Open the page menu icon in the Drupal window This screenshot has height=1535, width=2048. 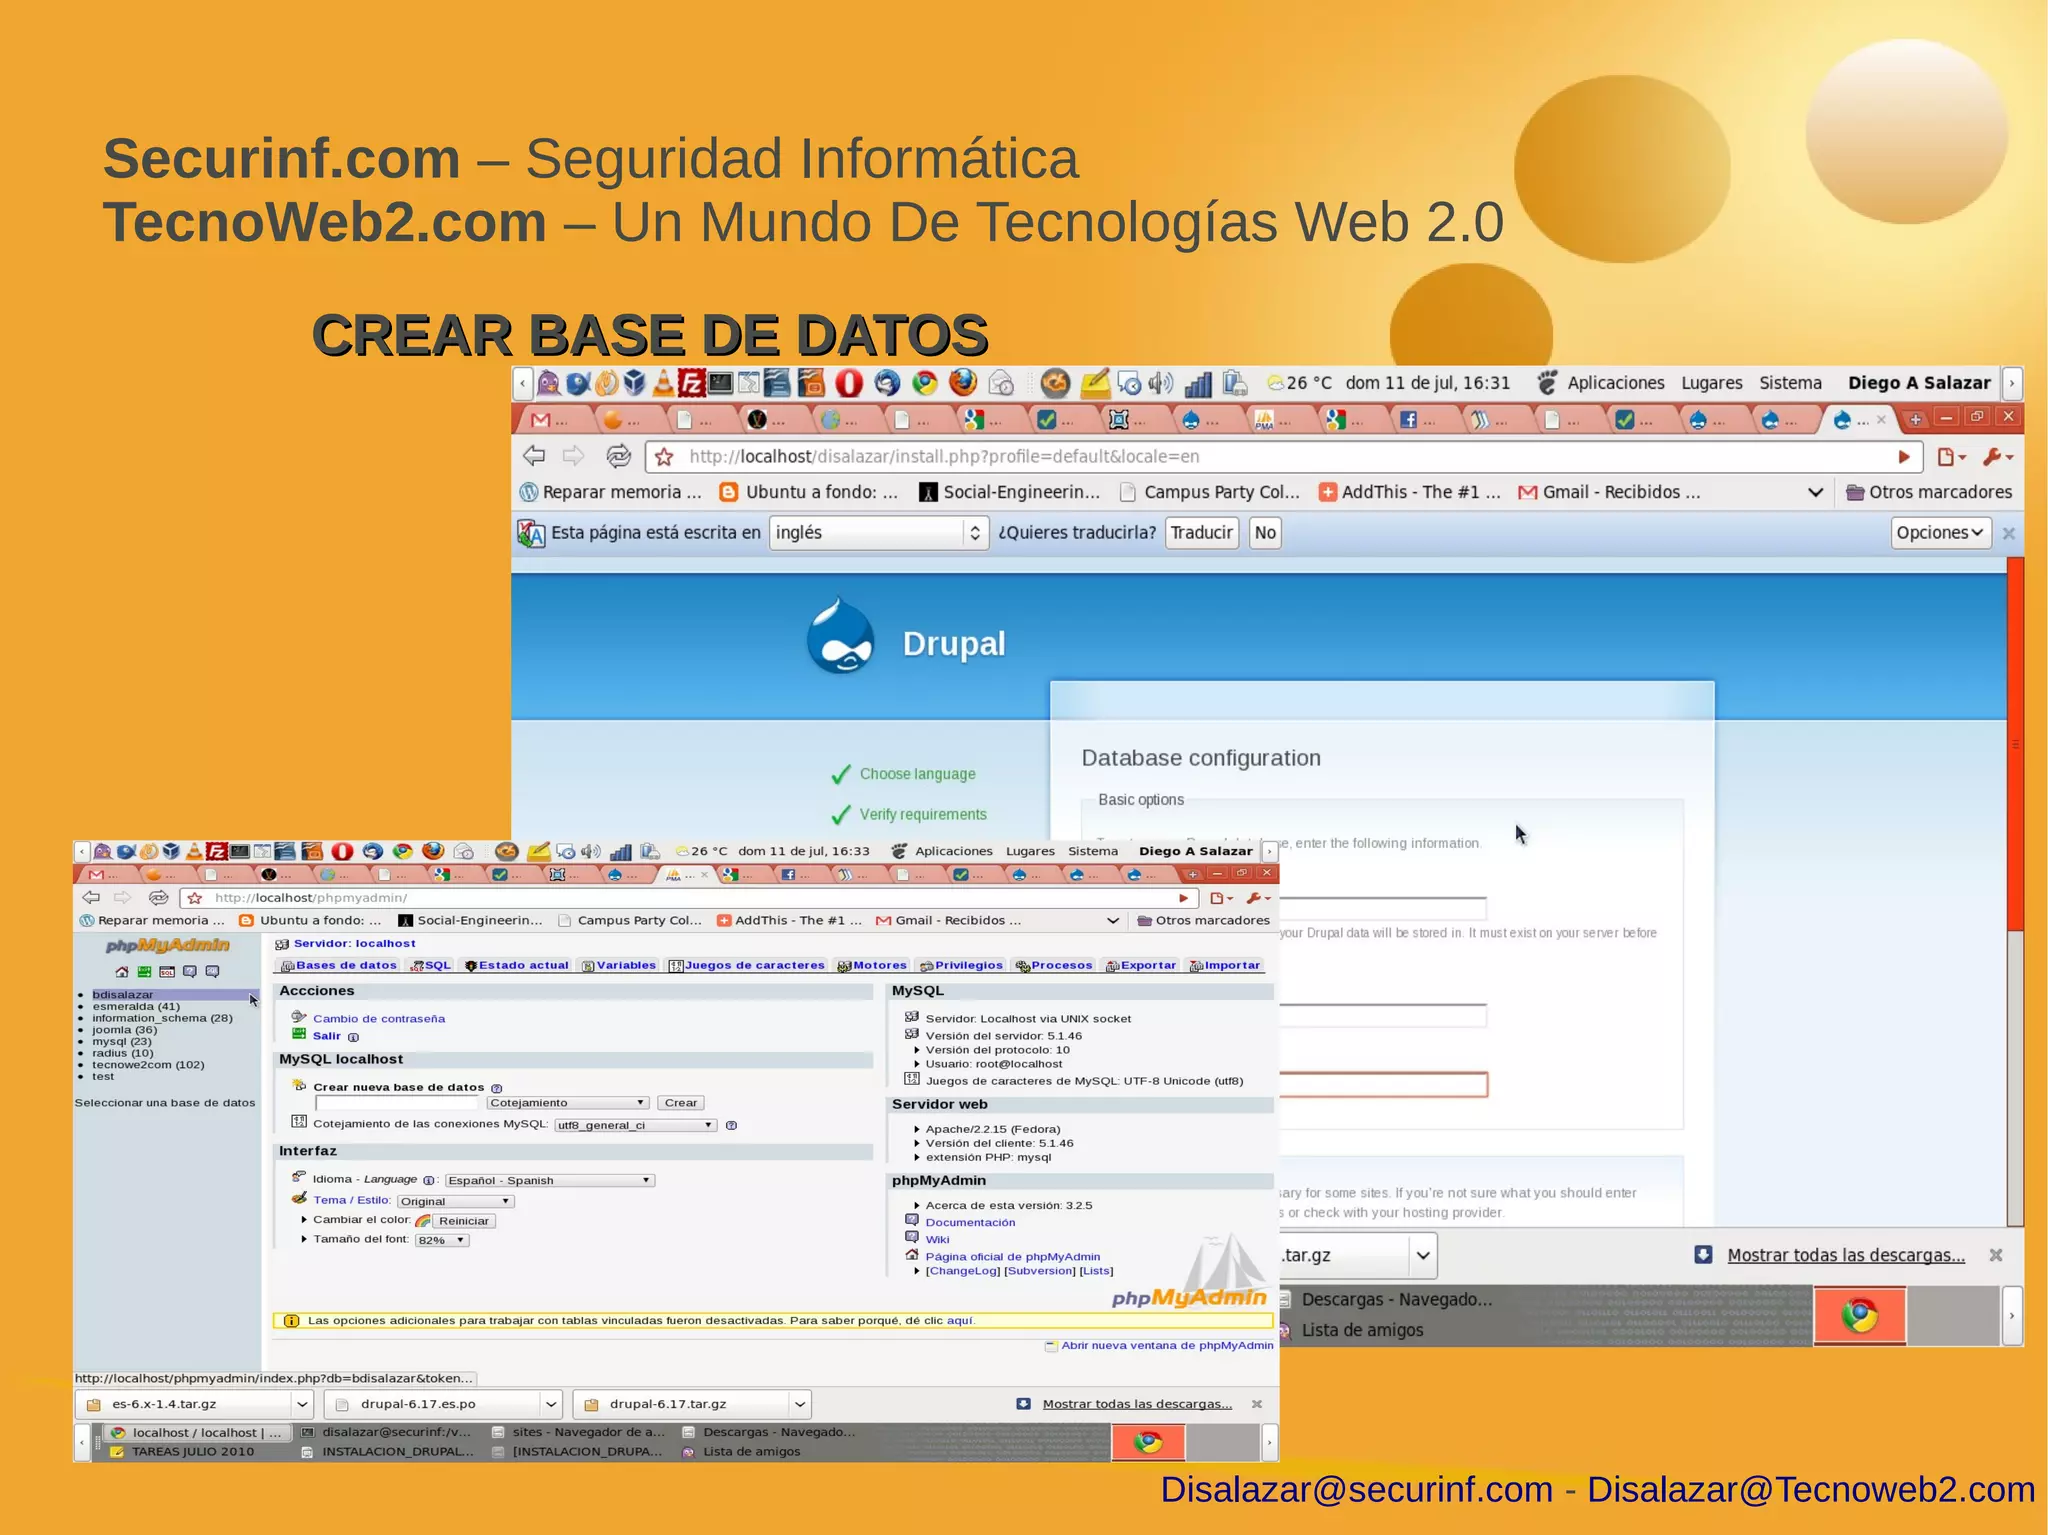1950,457
